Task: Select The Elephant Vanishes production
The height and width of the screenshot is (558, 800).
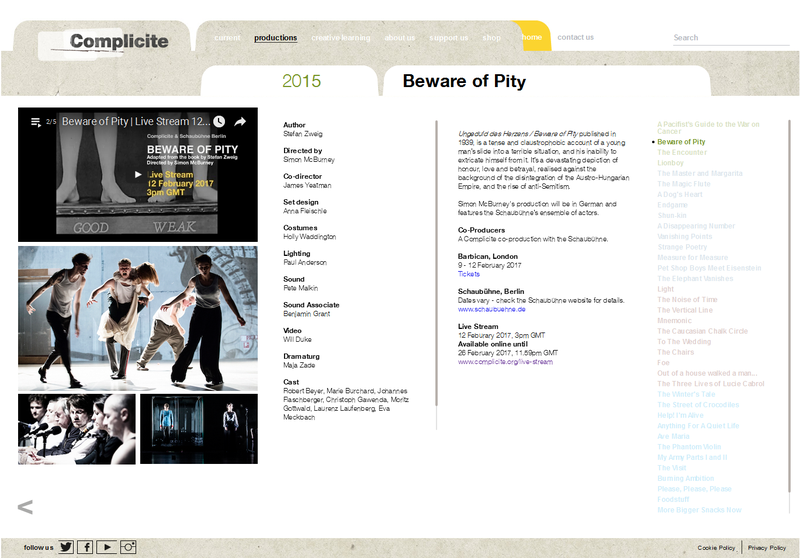Action: coord(695,278)
